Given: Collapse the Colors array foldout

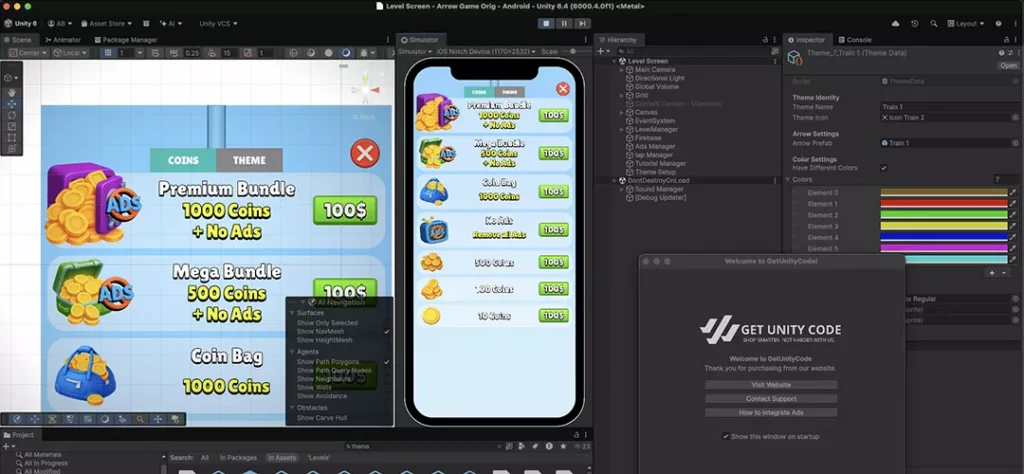Looking at the screenshot, I should [788, 180].
